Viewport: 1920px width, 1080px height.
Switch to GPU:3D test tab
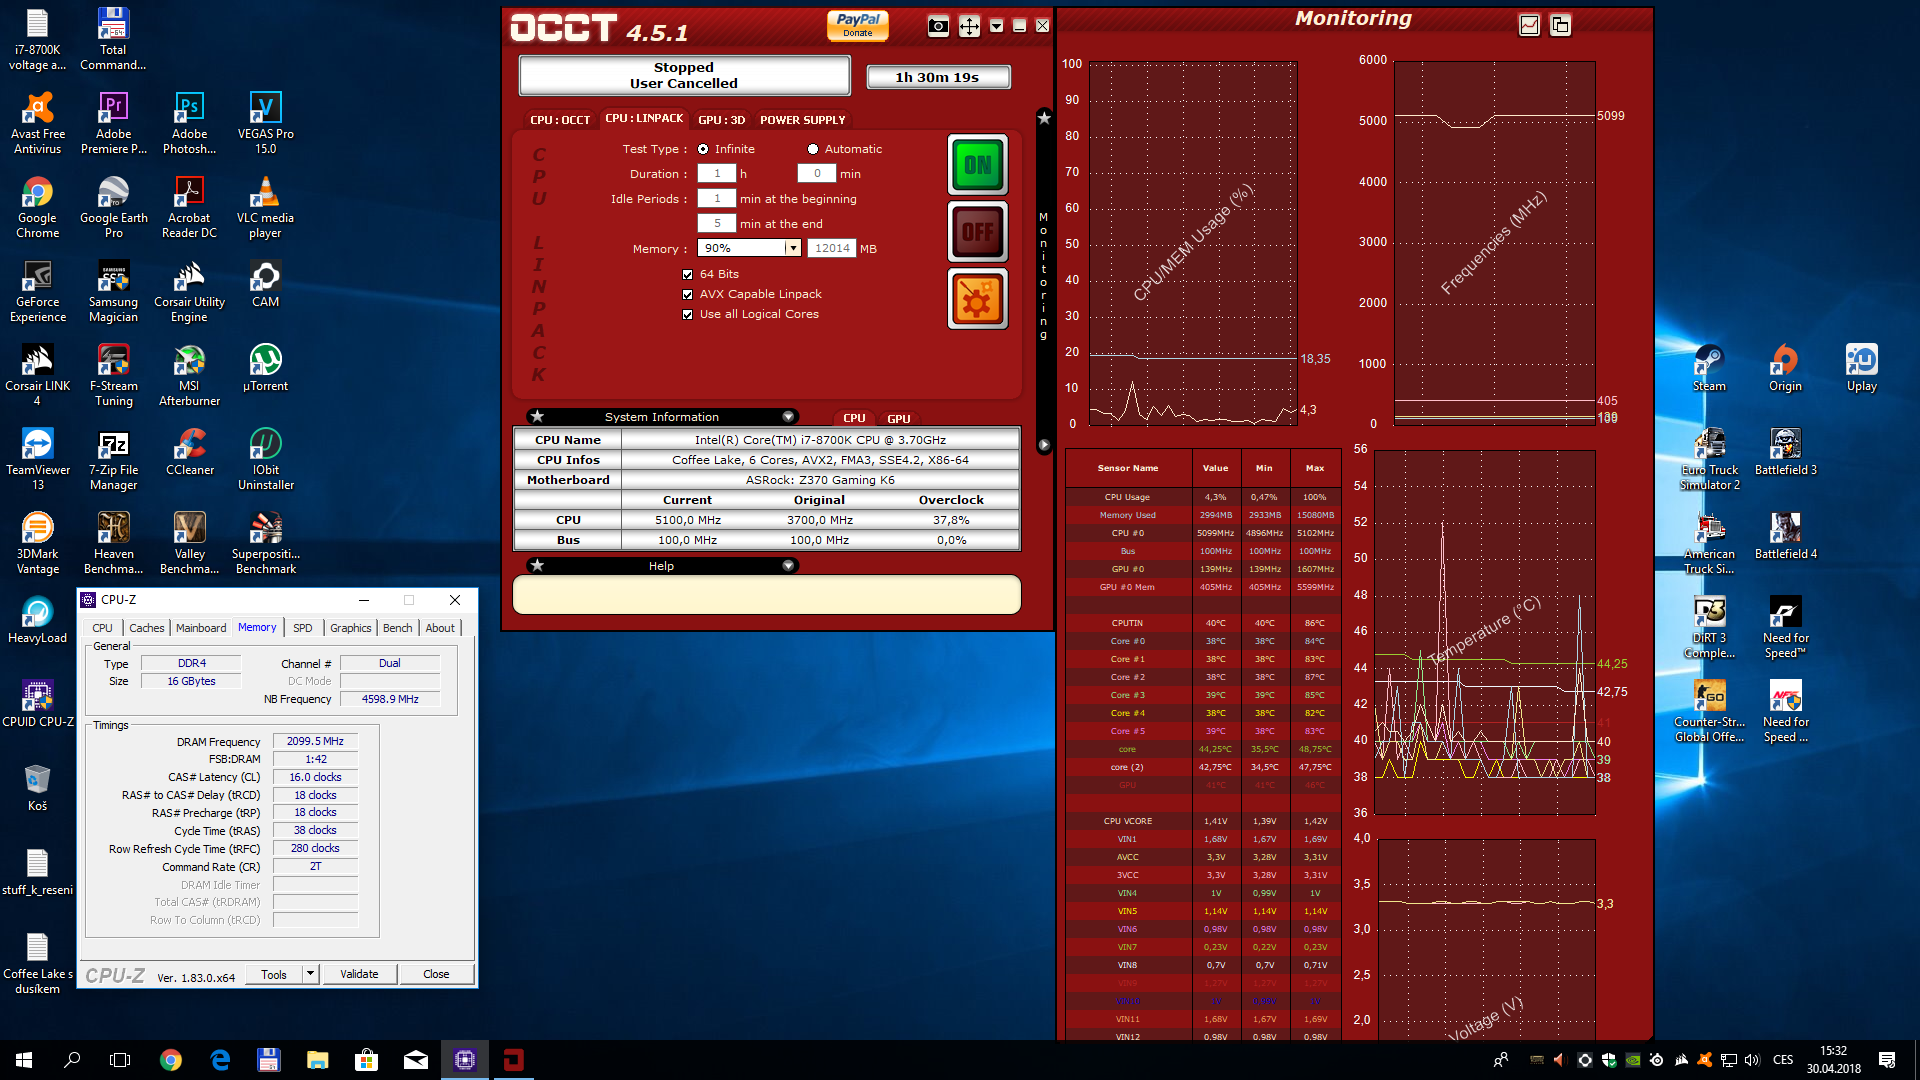click(721, 120)
